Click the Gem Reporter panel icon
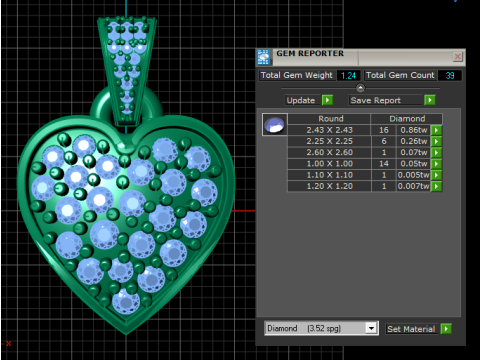The height and width of the screenshot is (360, 480). (x=264, y=57)
